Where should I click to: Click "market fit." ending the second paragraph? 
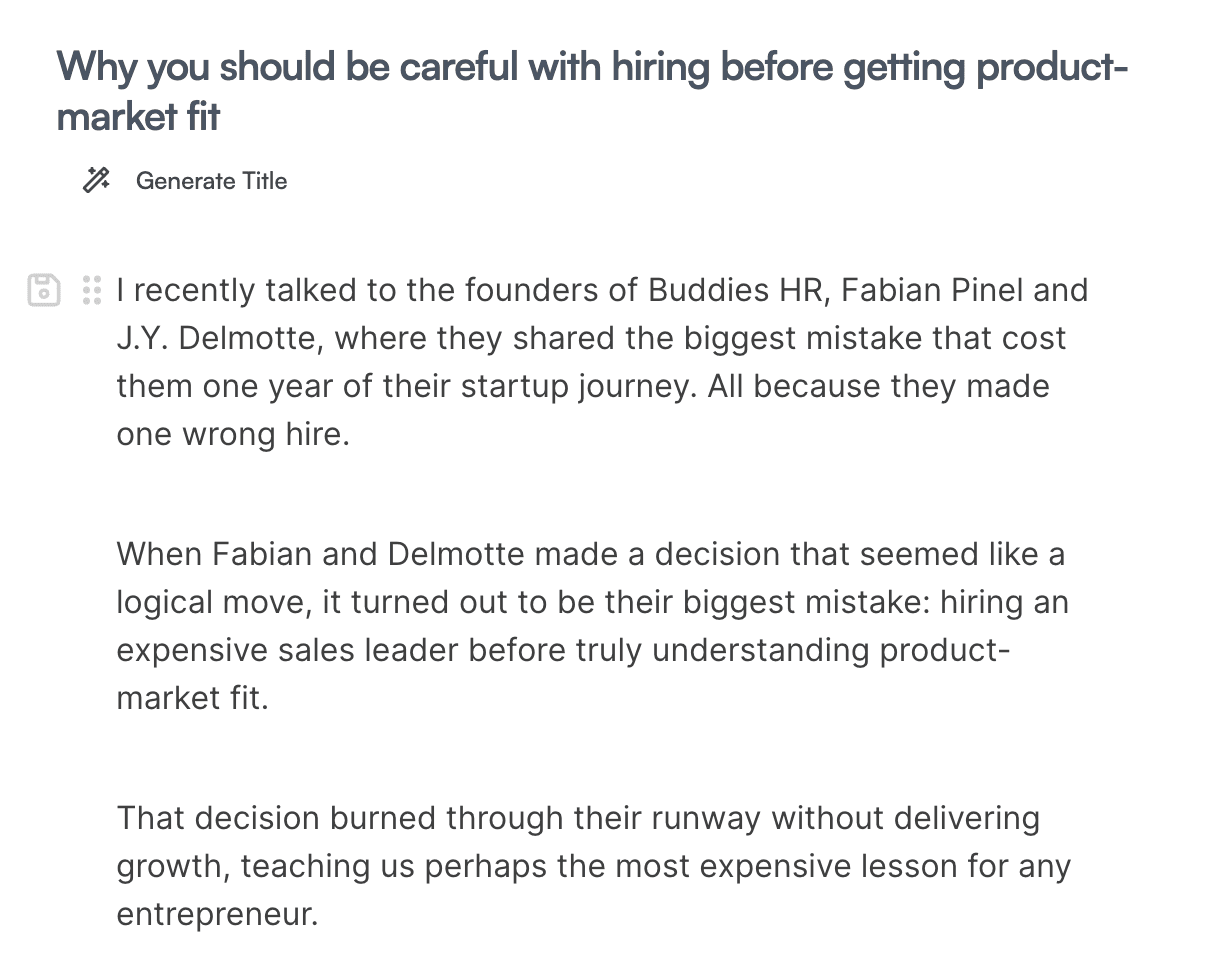[x=192, y=698]
